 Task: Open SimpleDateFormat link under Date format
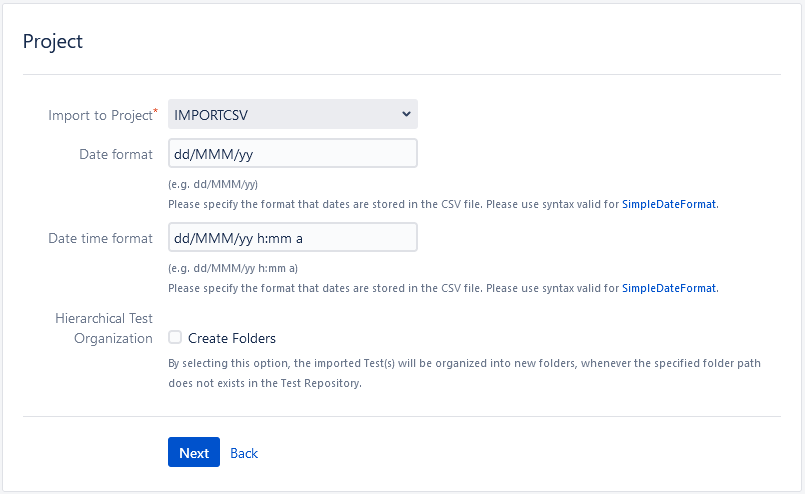[x=669, y=204]
